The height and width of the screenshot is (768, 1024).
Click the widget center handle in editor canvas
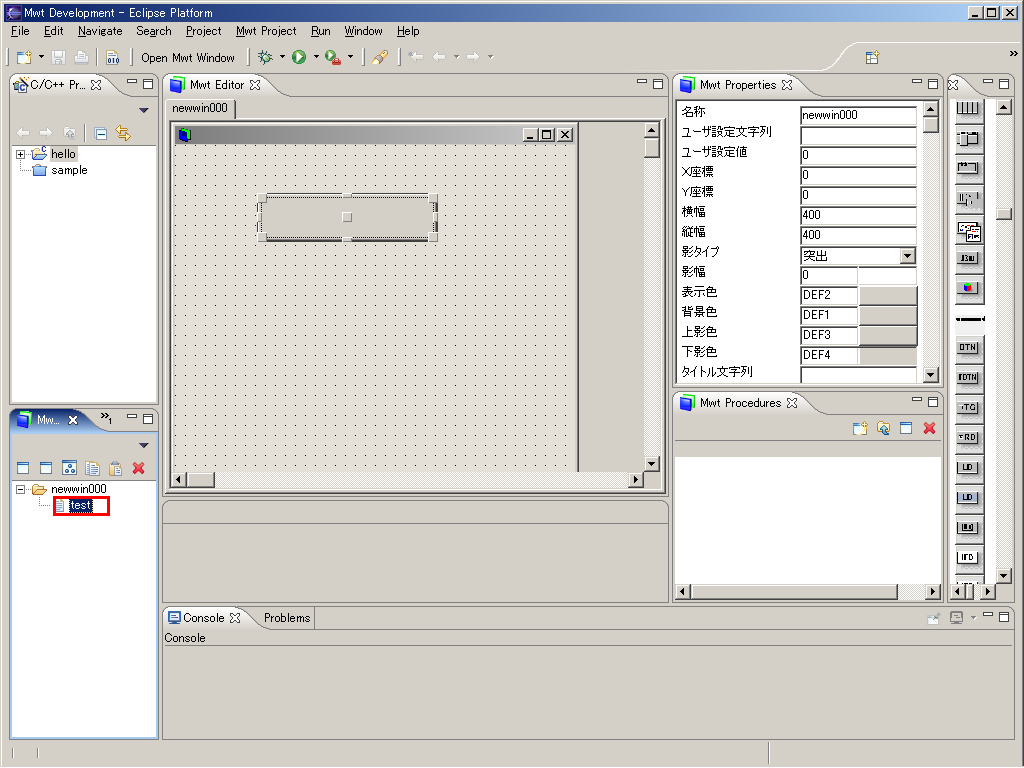(x=347, y=217)
